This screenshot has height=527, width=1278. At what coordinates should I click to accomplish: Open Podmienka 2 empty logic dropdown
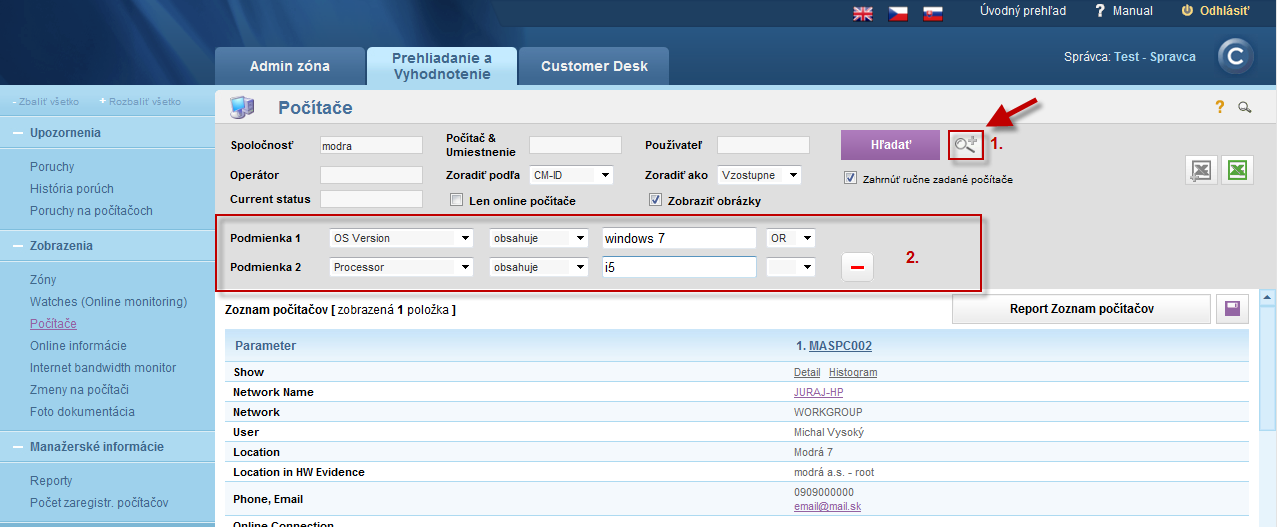coord(790,267)
